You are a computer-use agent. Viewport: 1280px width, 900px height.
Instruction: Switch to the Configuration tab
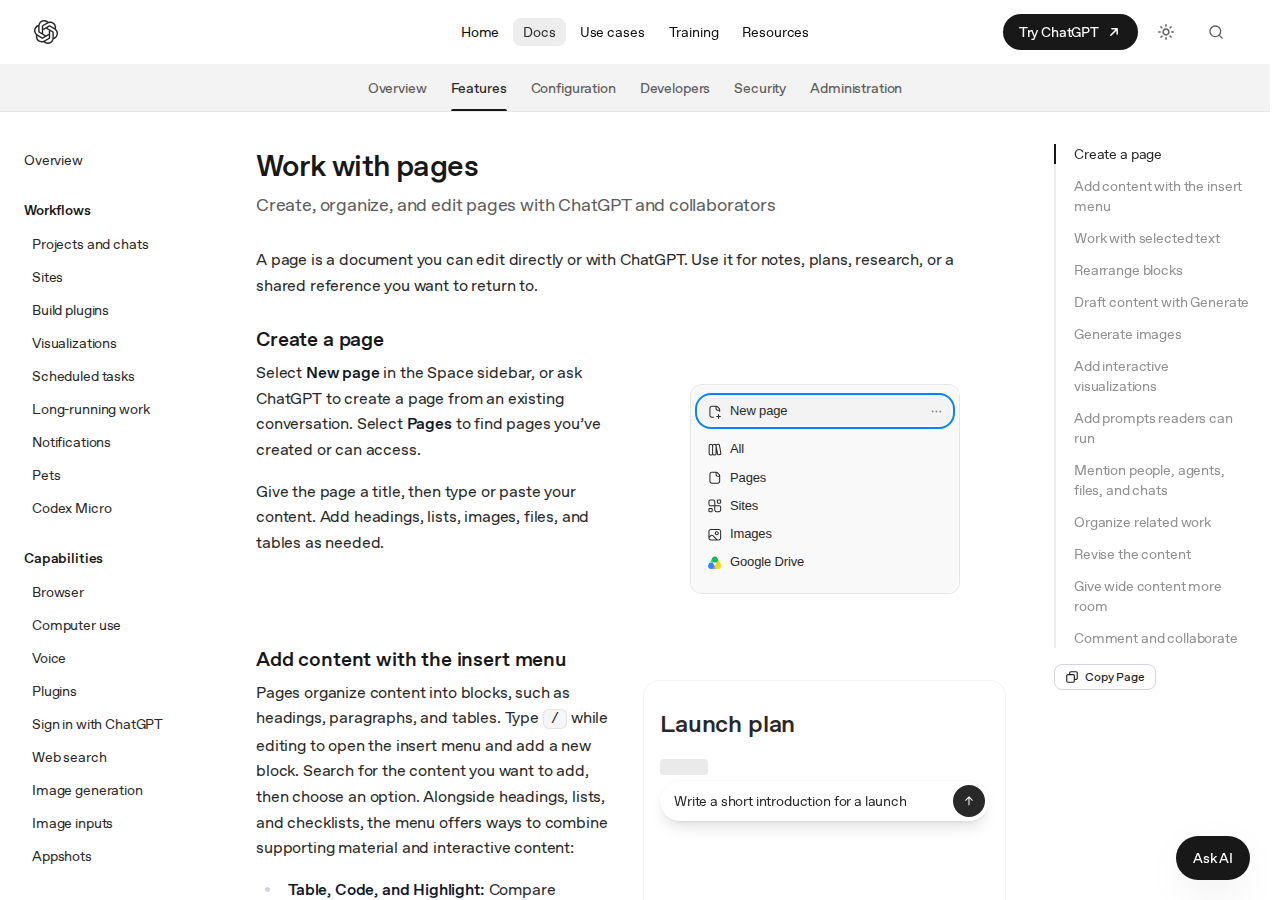pyautogui.click(x=573, y=88)
